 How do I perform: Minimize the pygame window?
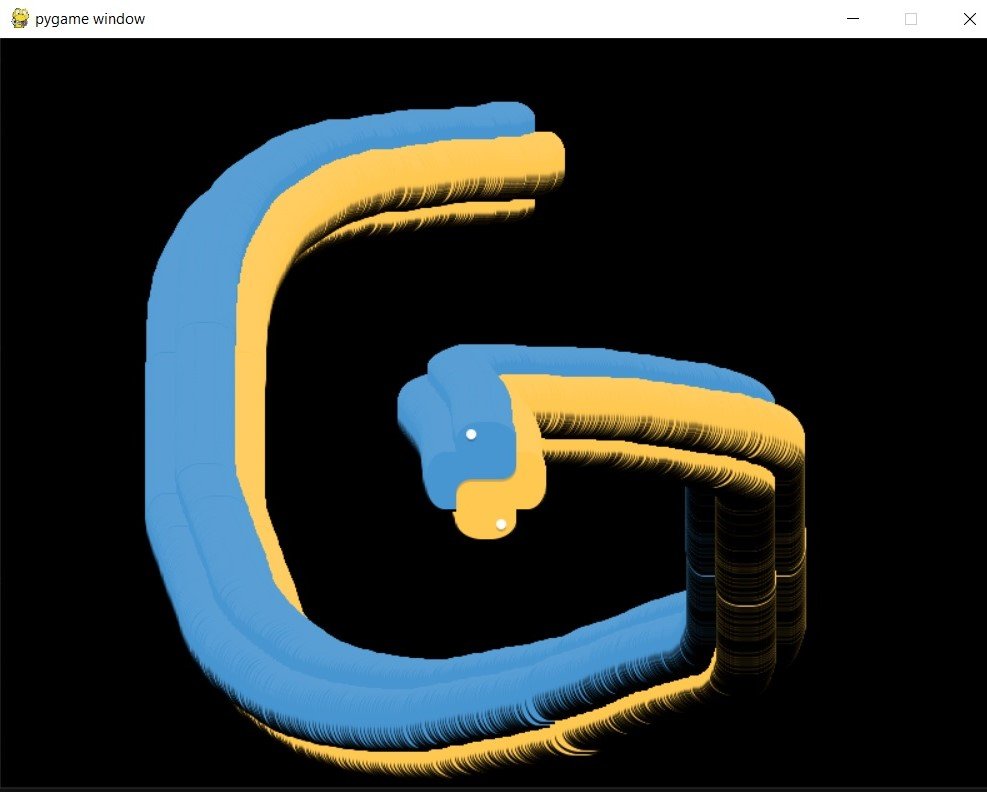pyautogui.click(x=853, y=19)
